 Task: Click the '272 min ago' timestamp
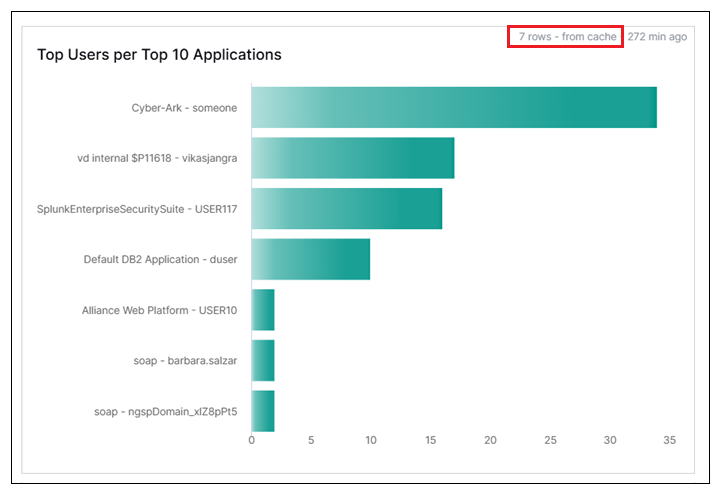[x=657, y=36]
